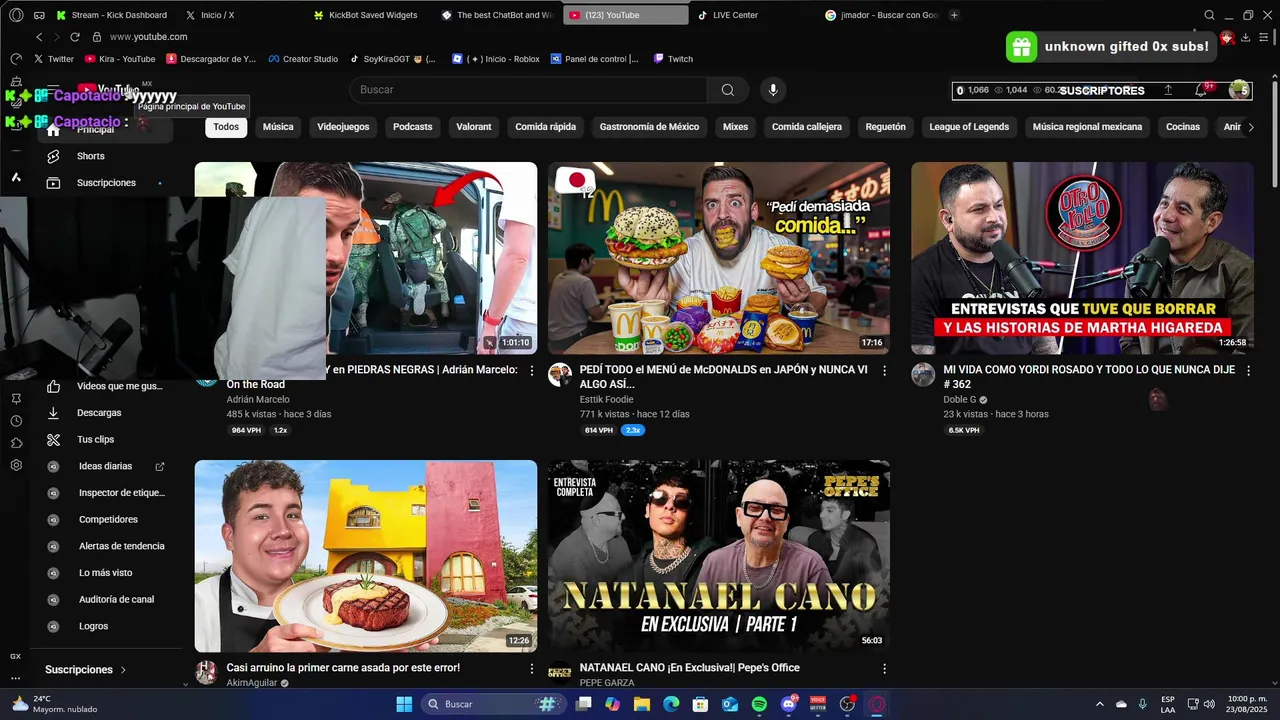Select the Todos filter chip

pos(226,127)
